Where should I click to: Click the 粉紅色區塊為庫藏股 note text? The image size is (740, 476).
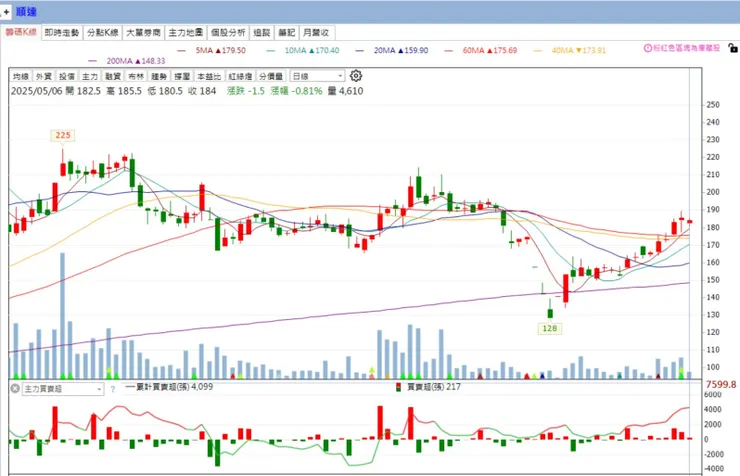[x=686, y=48]
